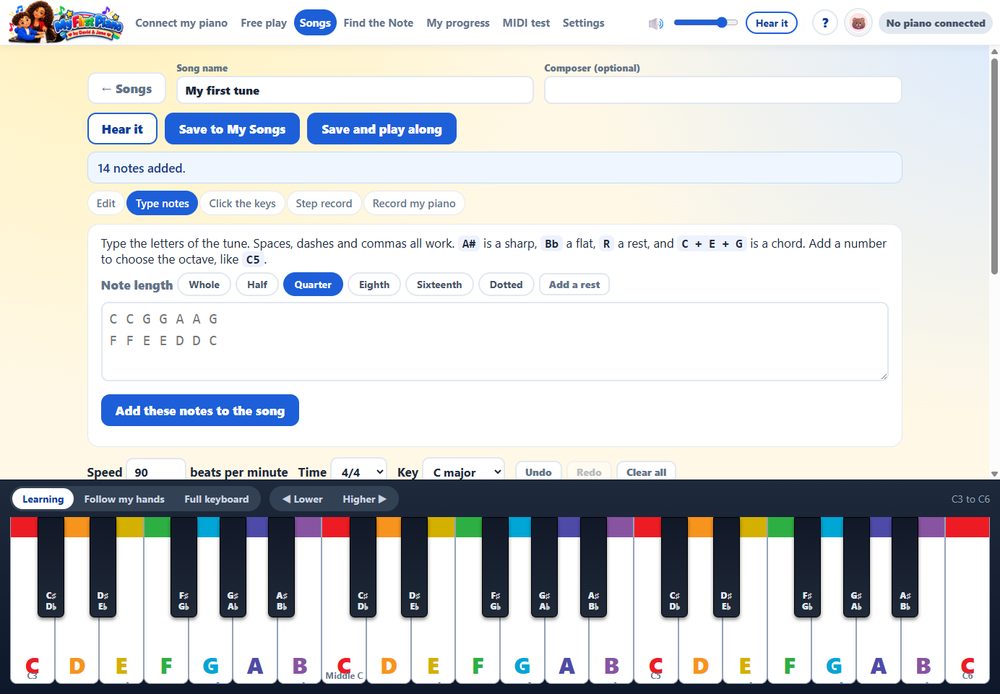Click Undo

[x=538, y=472]
